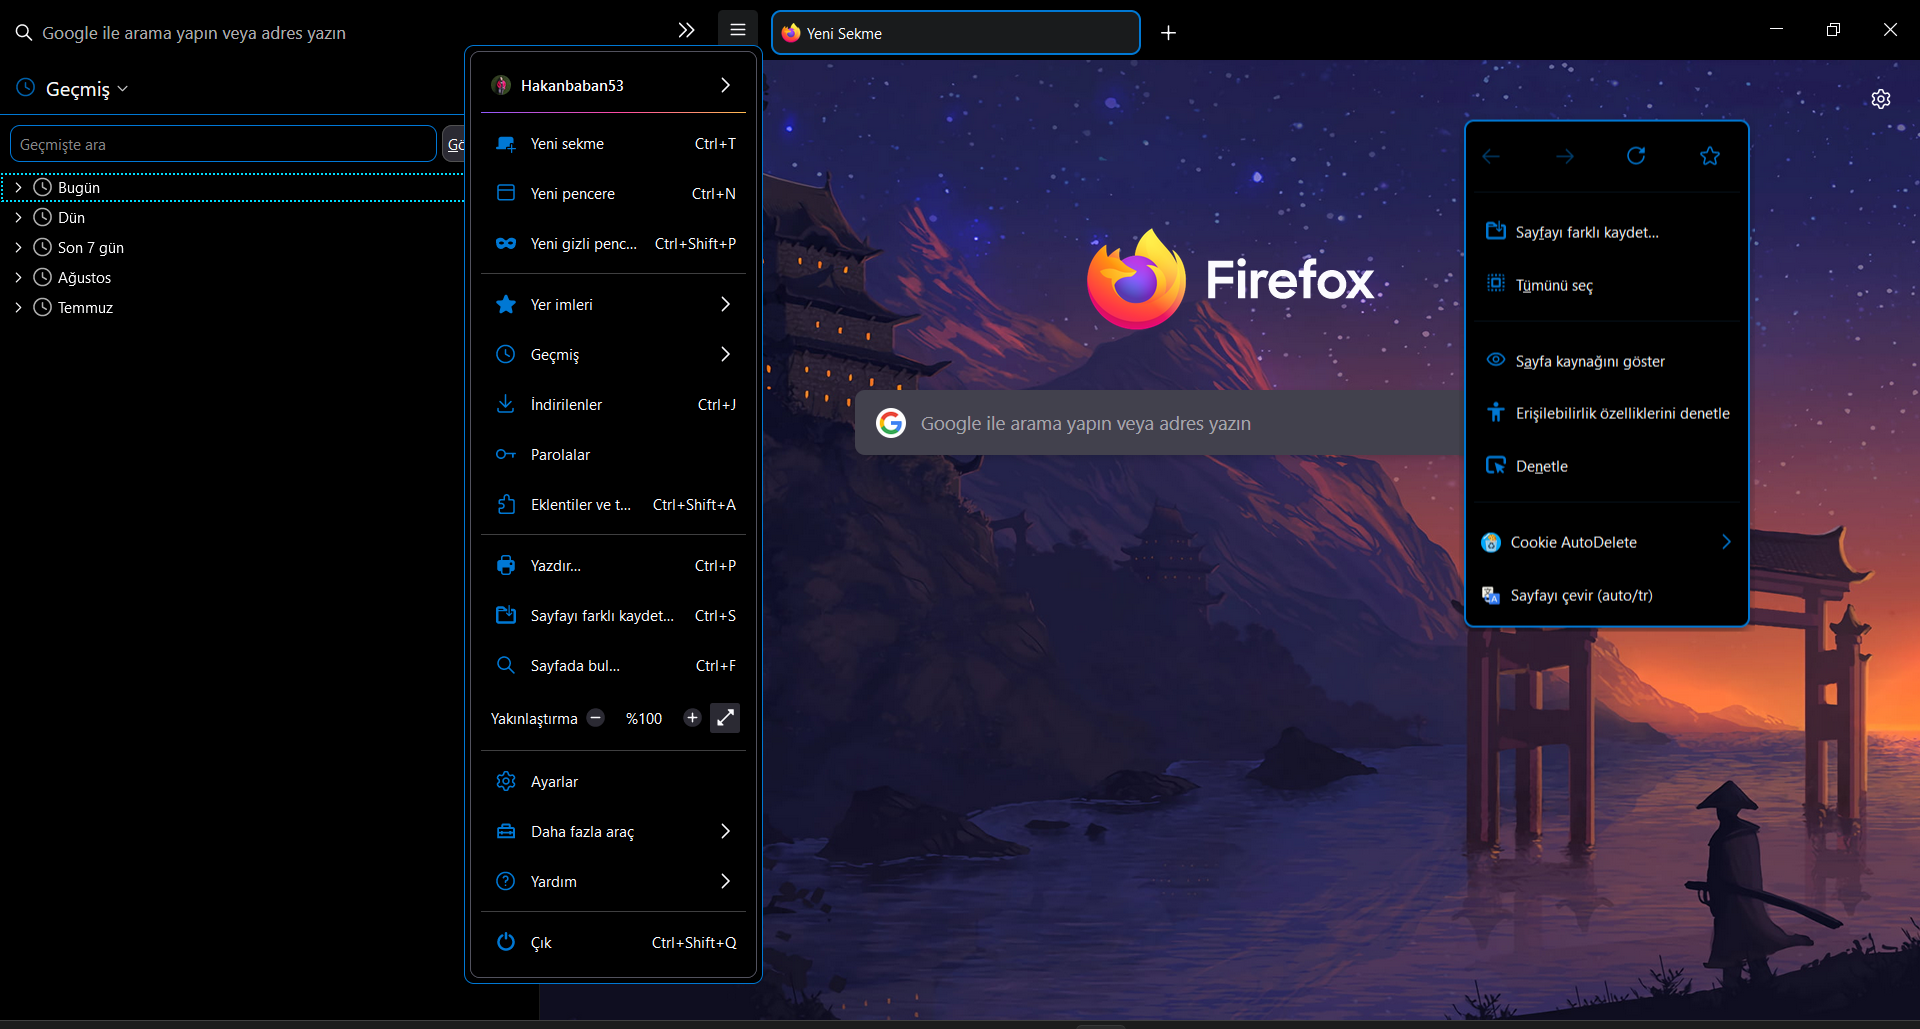Enter full screen with expand arrows icon
The image size is (1920, 1029).
coord(725,718)
